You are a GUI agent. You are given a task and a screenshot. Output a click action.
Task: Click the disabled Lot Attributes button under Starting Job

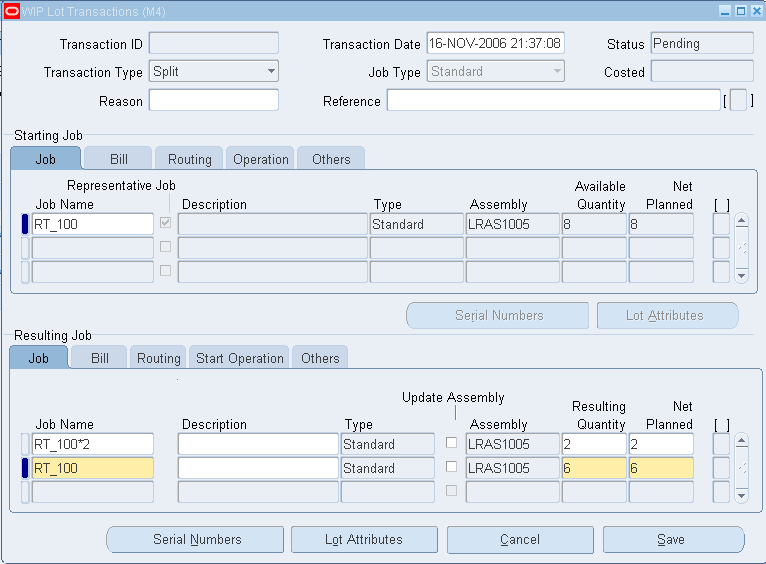(667, 315)
